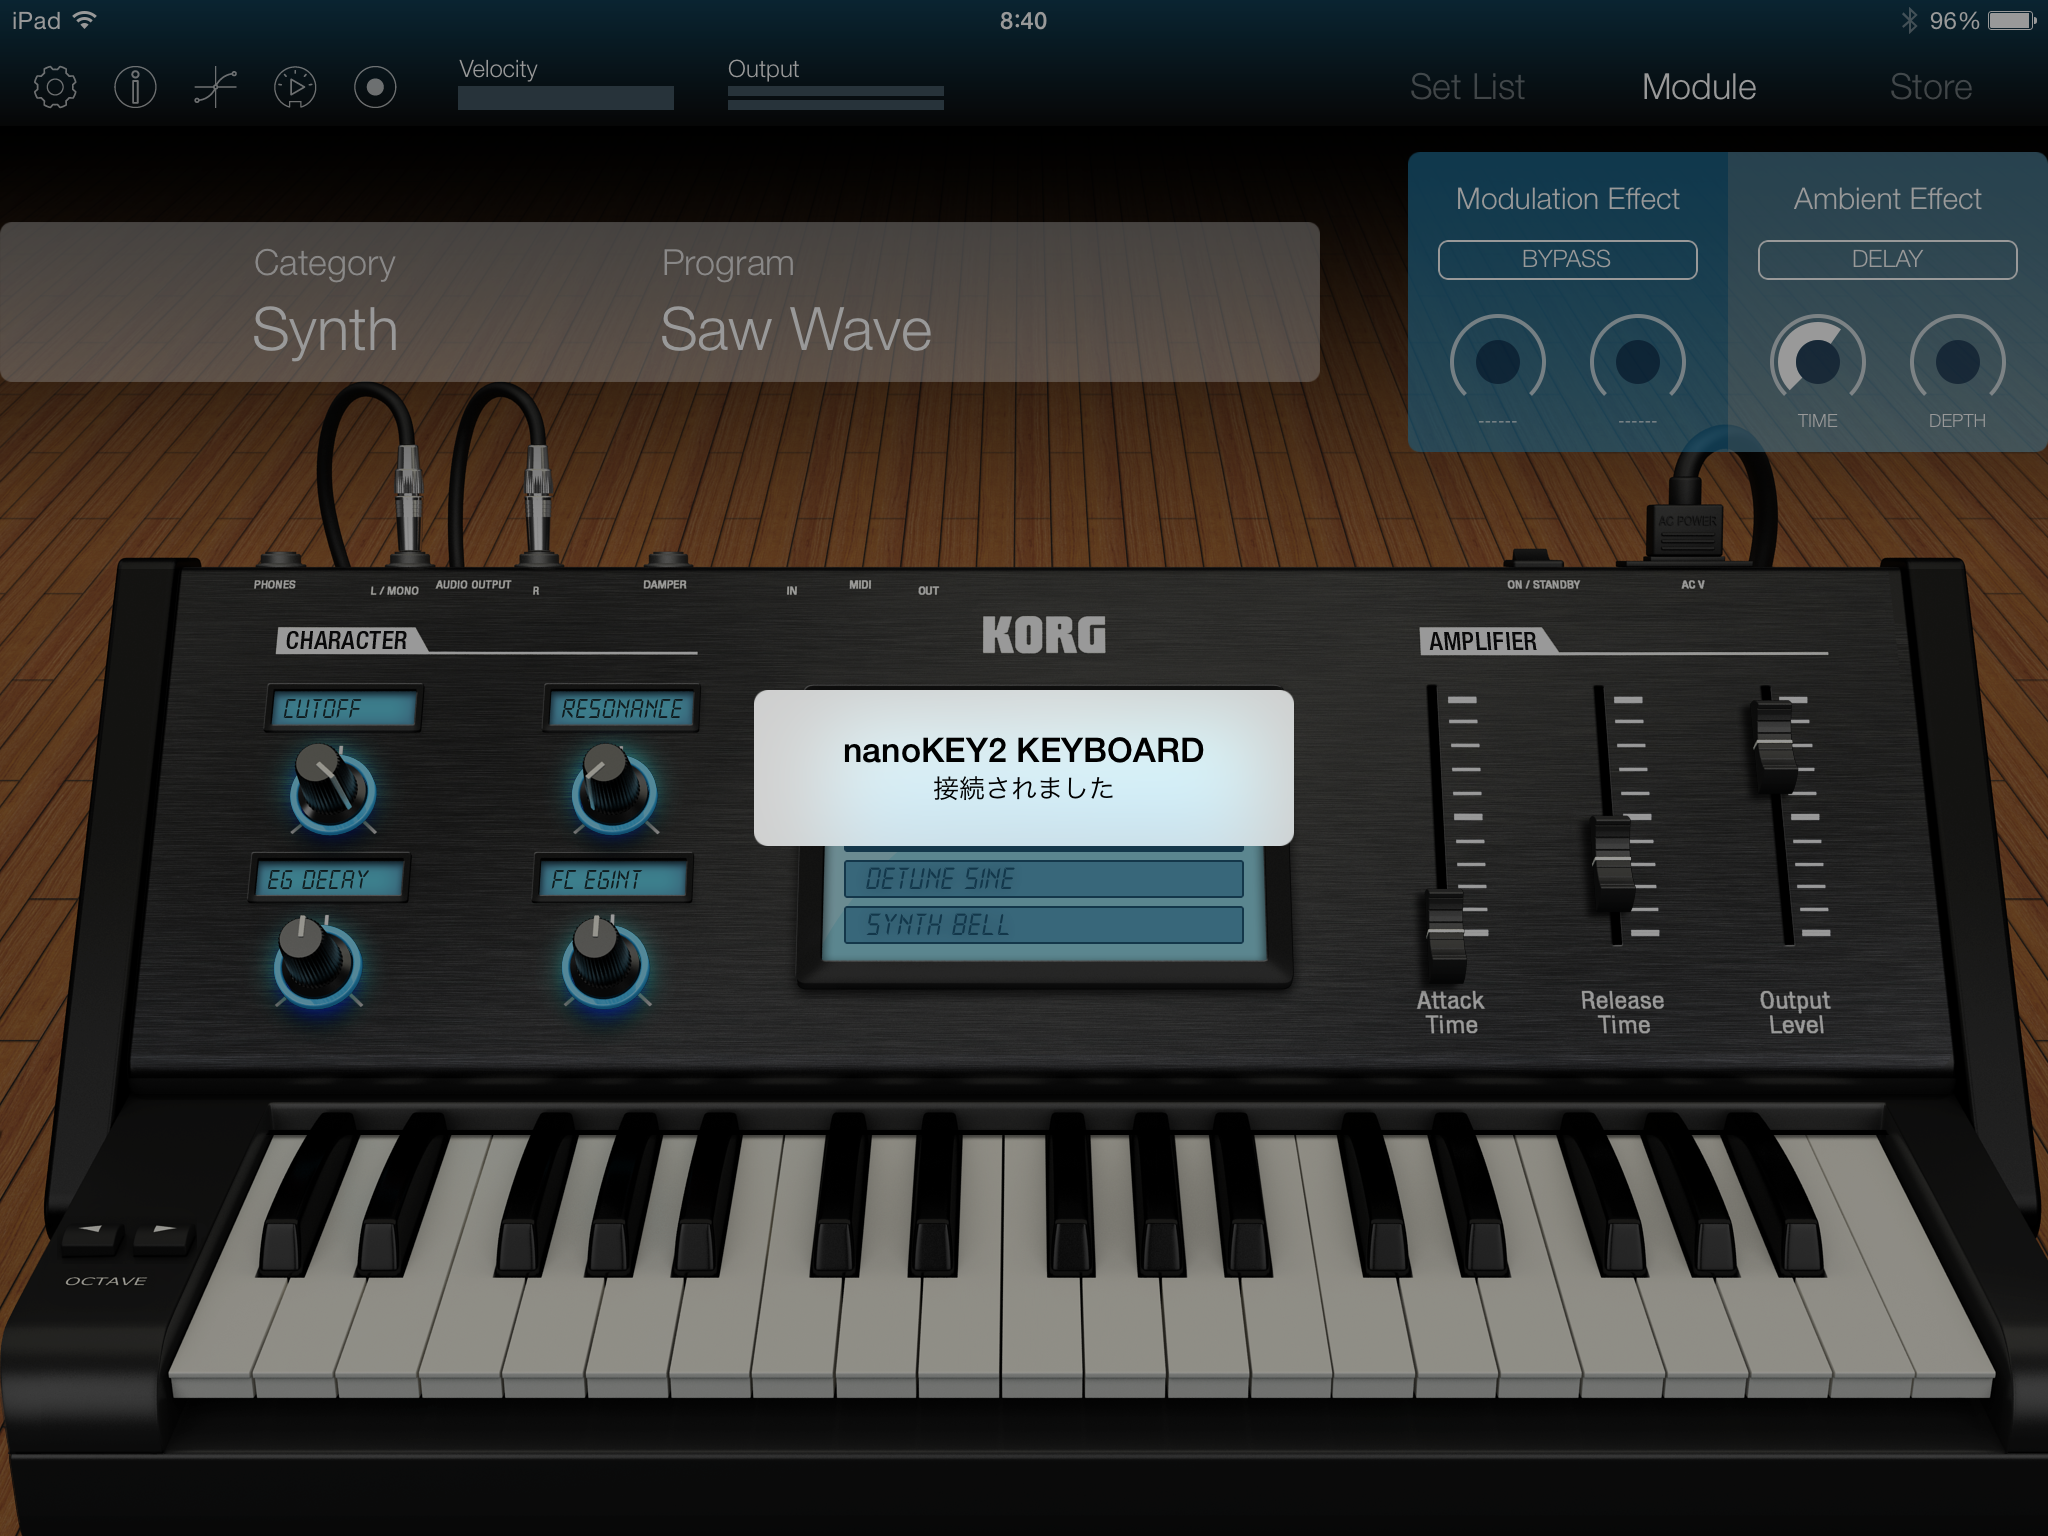
Task: Open the Category Synth selector
Action: (x=325, y=302)
